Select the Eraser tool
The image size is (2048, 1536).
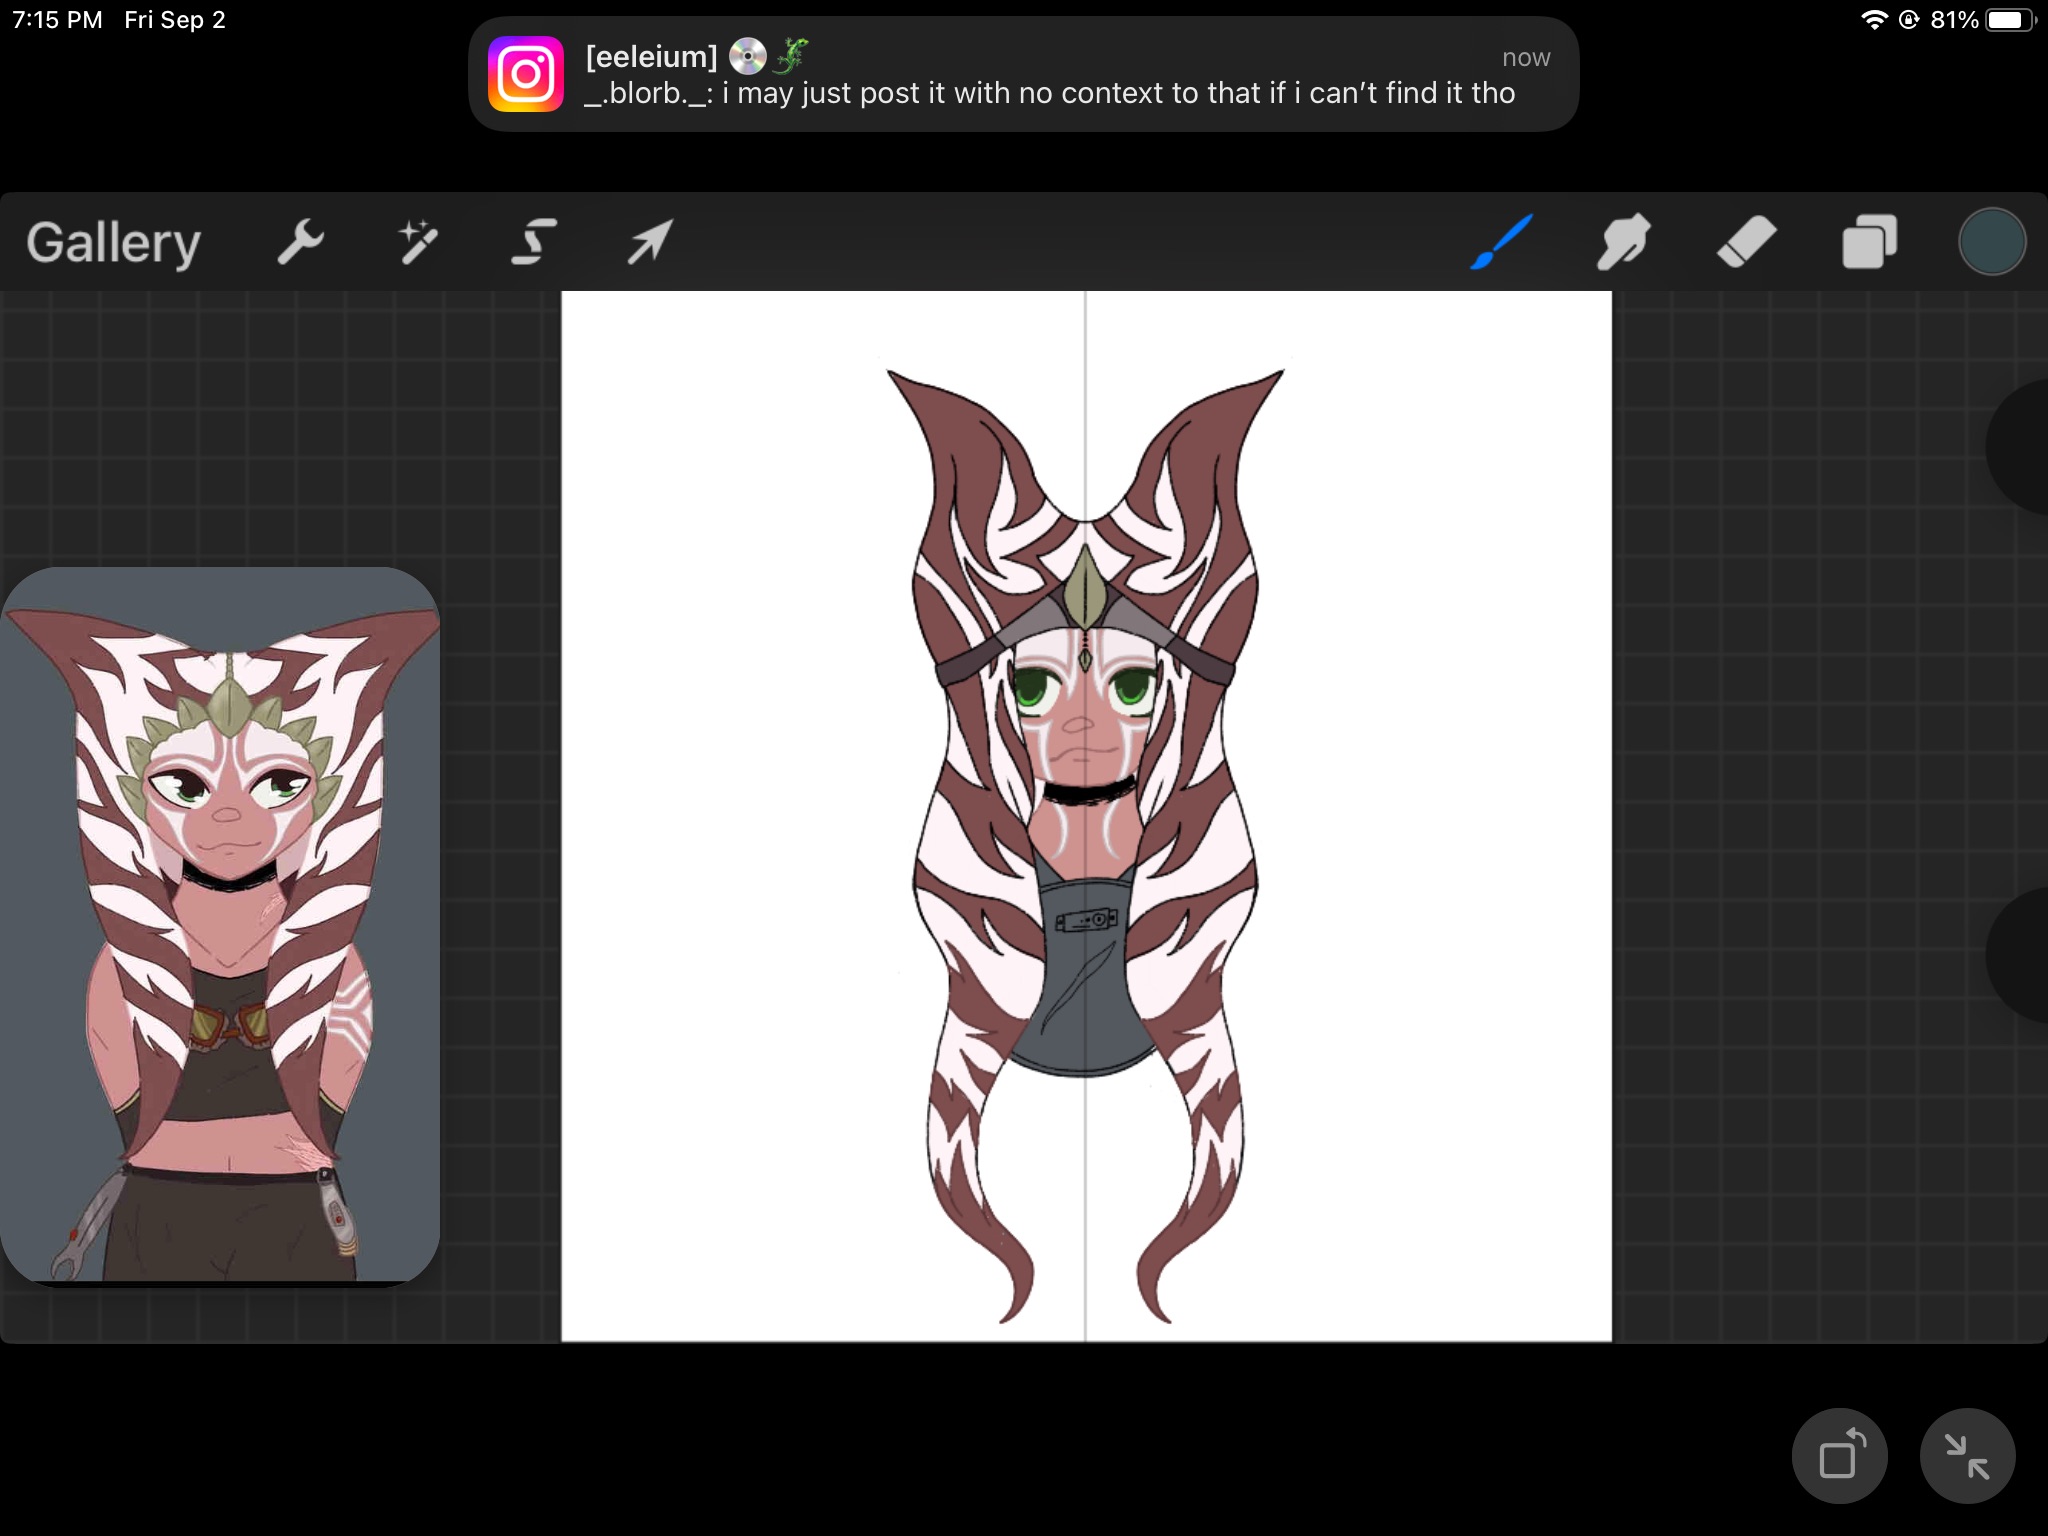pyautogui.click(x=1746, y=242)
